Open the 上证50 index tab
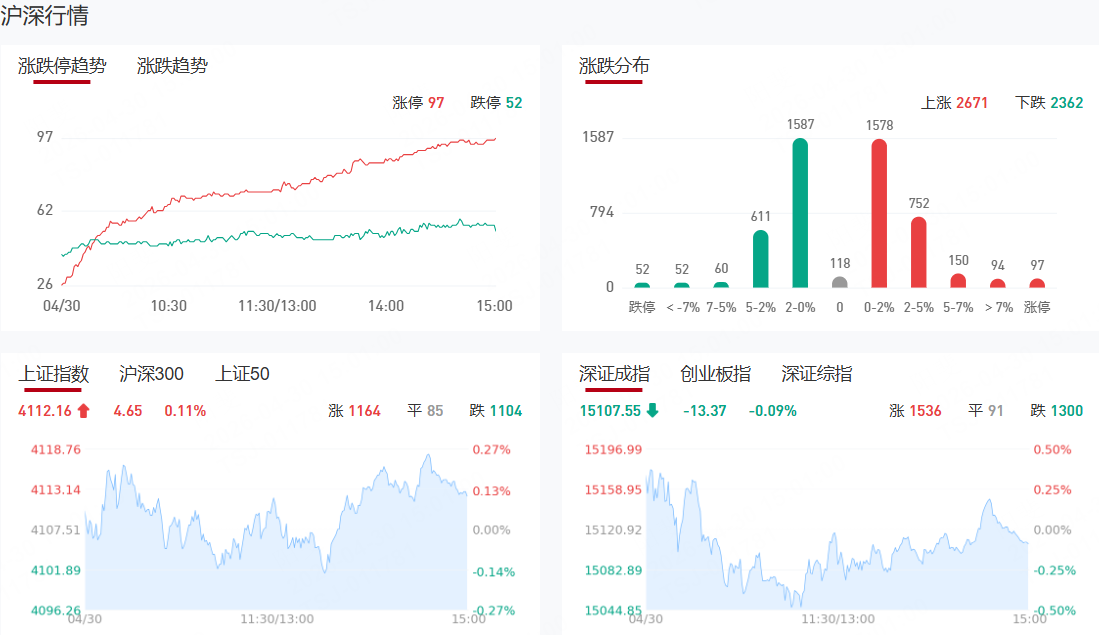The width and height of the screenshot is (1099, 635). [242, 374]
